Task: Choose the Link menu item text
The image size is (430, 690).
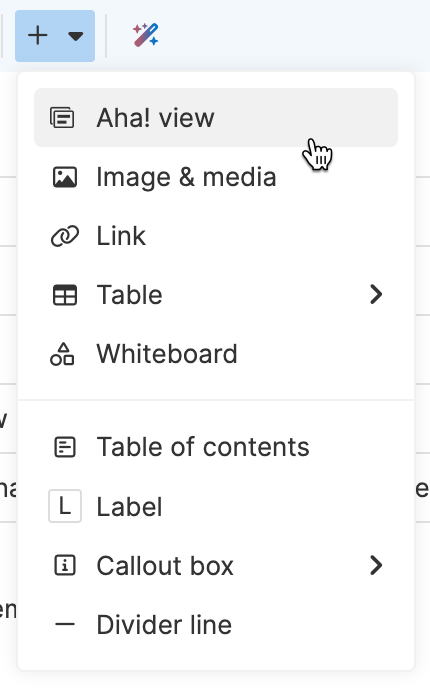Action: (121, 236)
